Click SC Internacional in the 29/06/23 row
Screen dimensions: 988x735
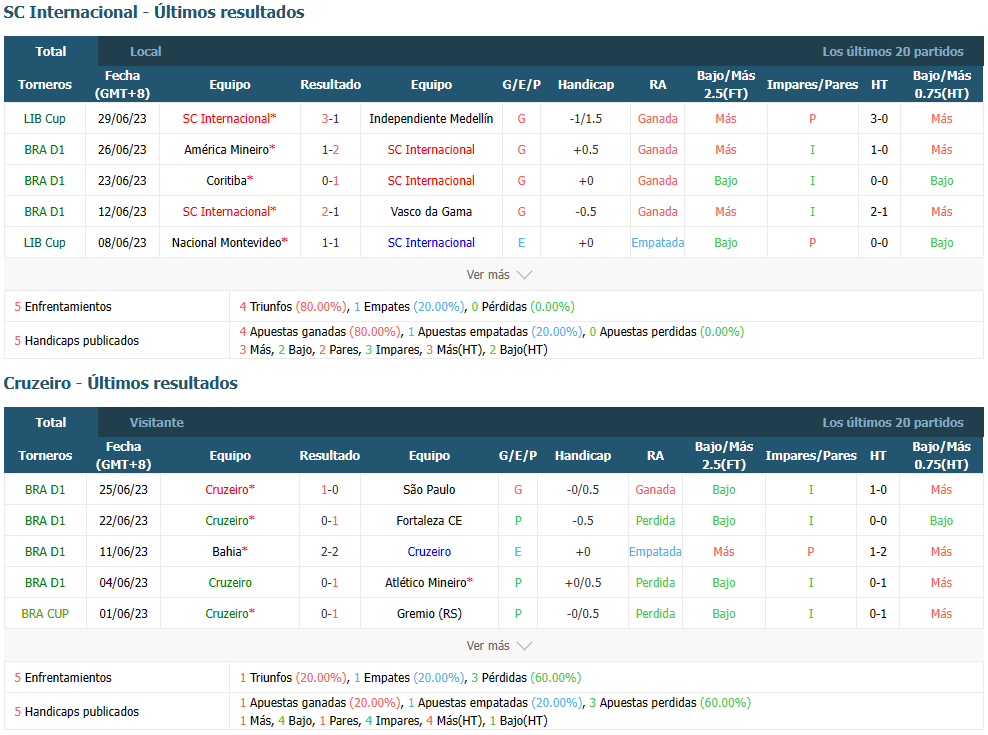click(x=226, y=119)
